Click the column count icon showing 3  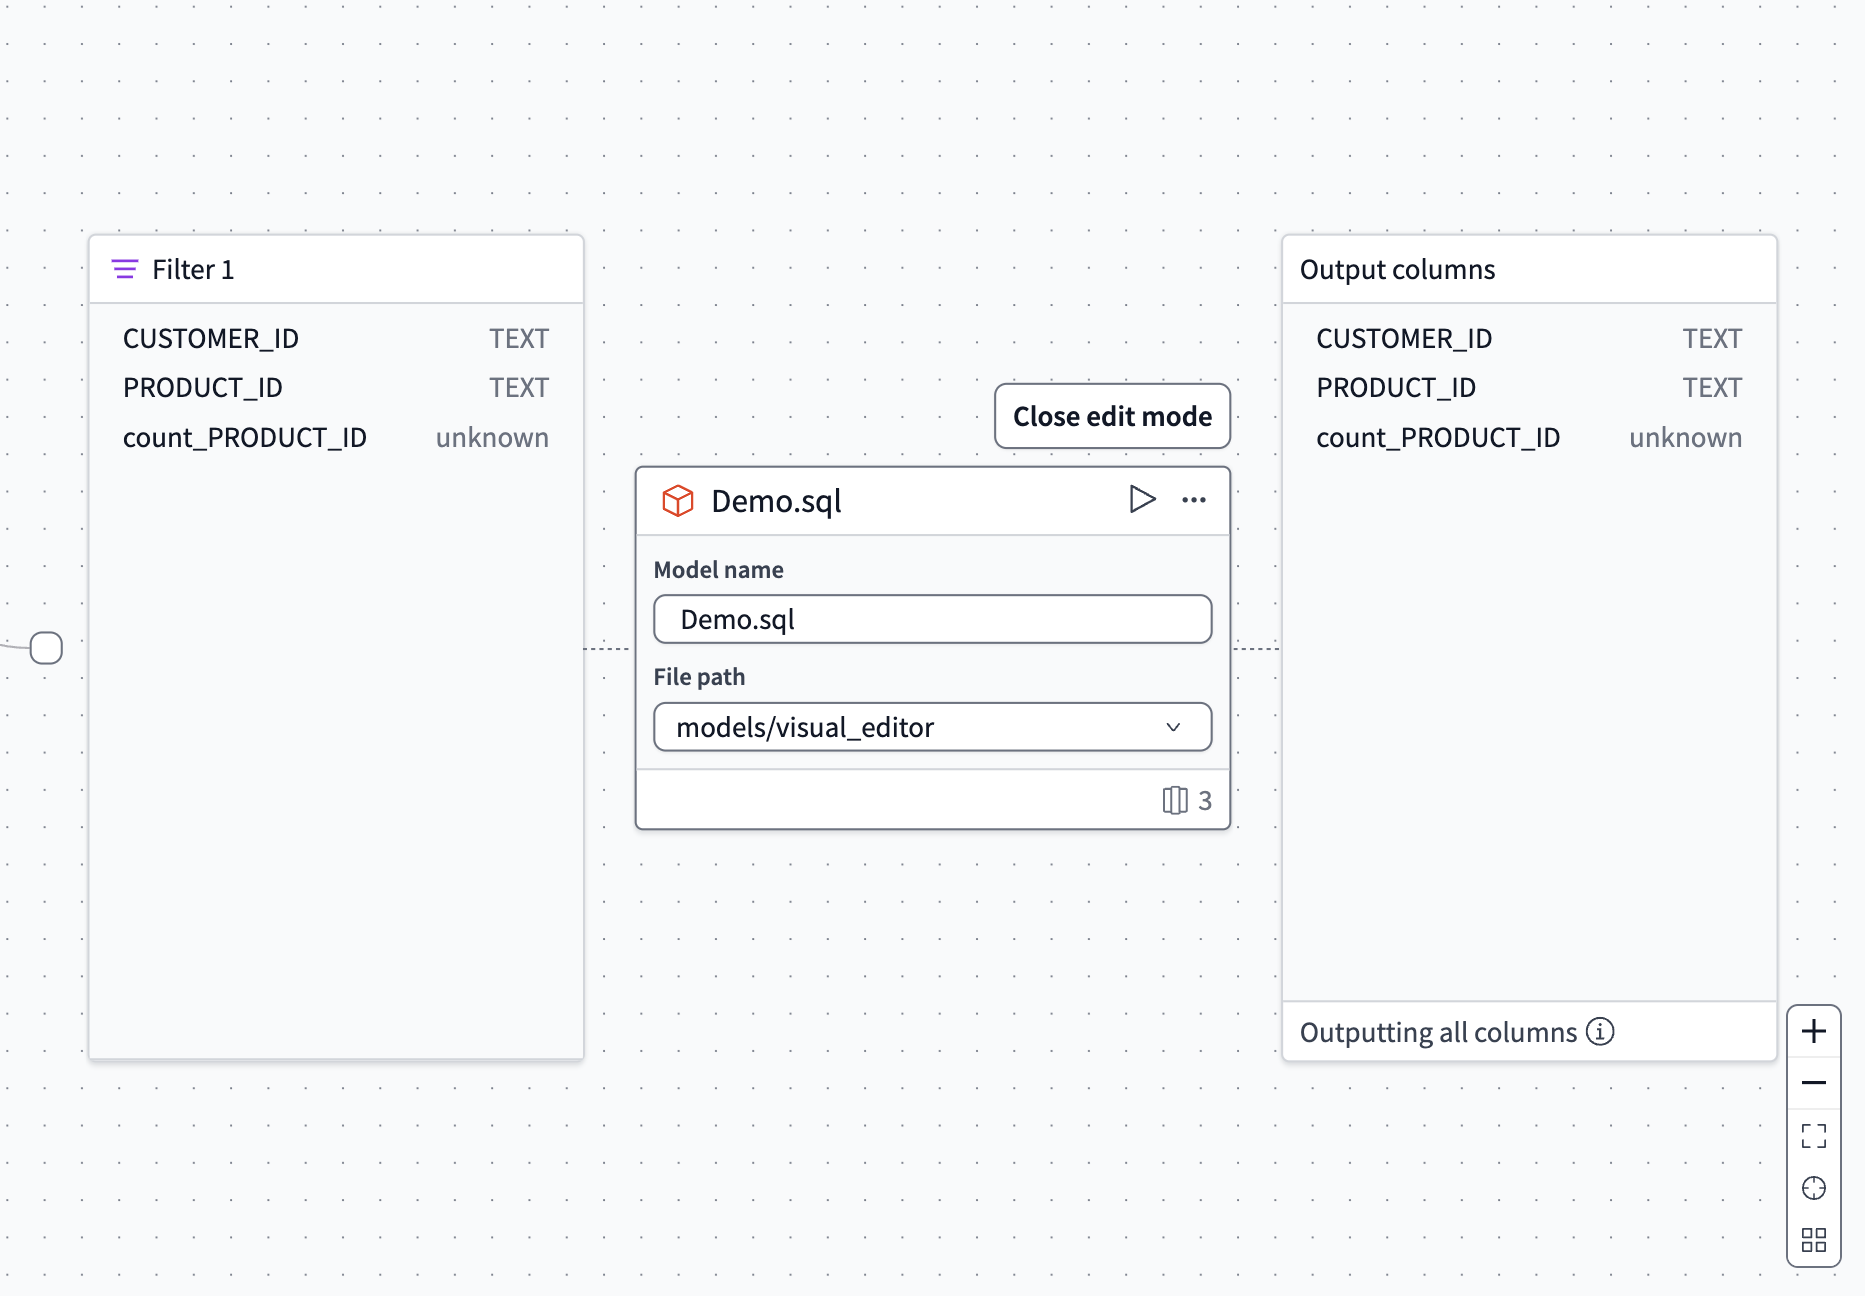(x=1175, y=800)
